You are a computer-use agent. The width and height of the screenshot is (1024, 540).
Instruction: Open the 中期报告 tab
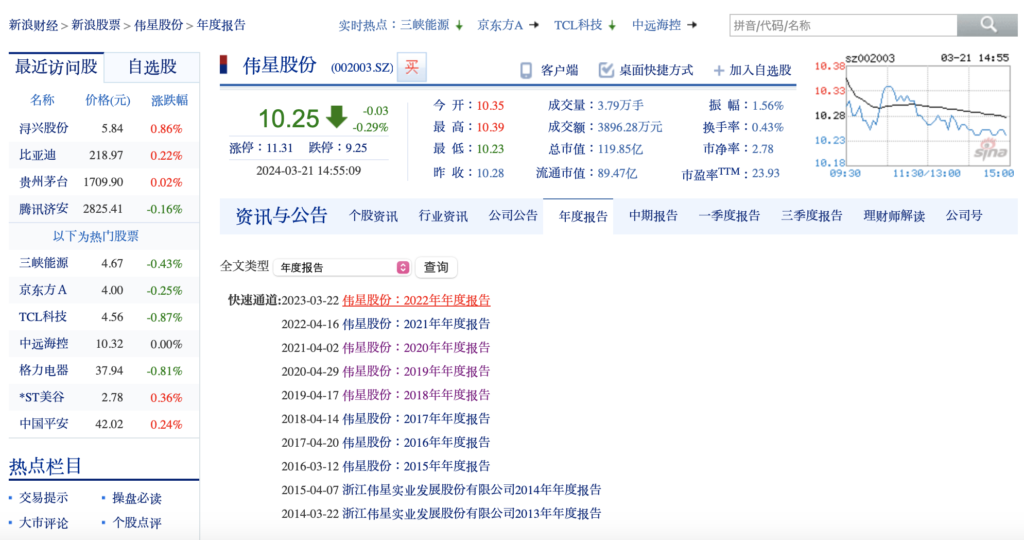653,216
